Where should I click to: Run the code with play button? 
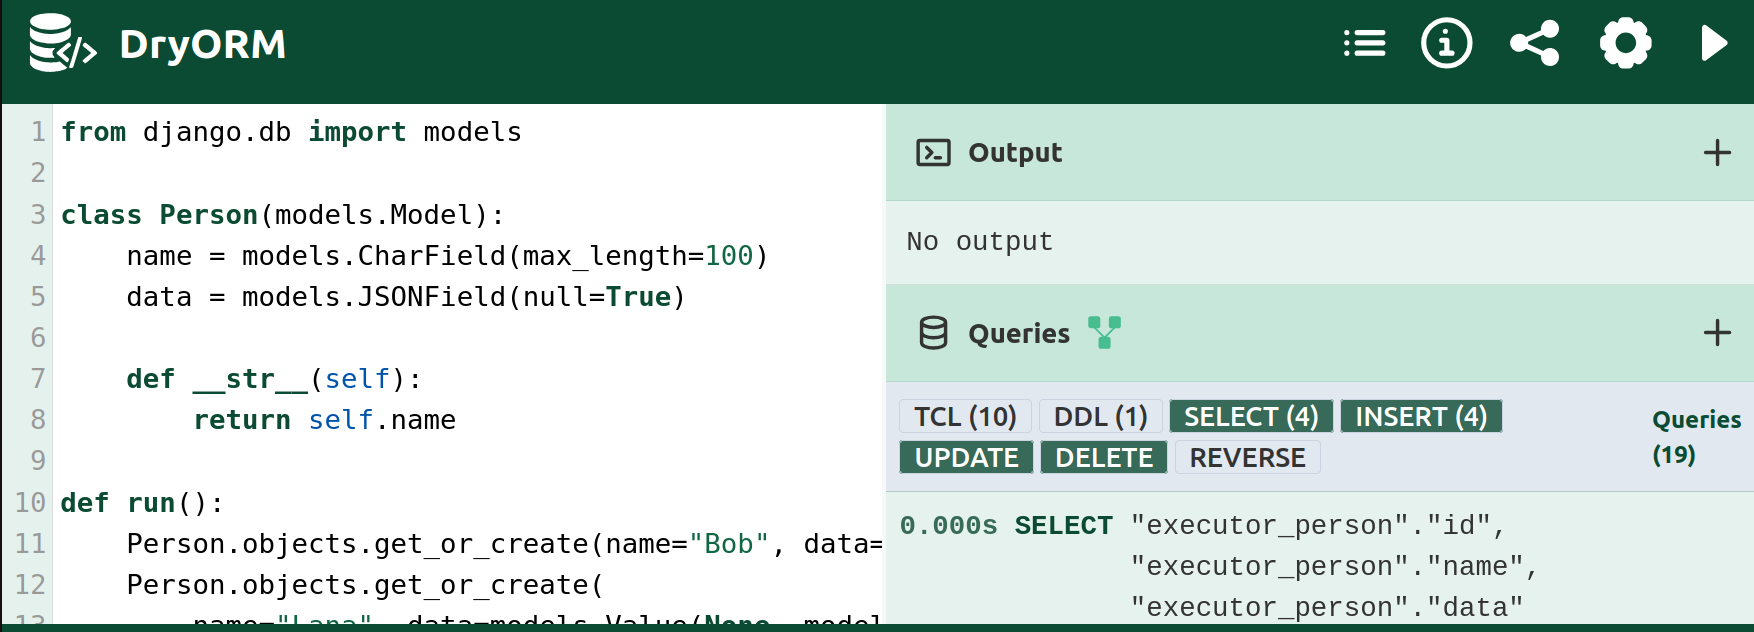coord(1714,44)
